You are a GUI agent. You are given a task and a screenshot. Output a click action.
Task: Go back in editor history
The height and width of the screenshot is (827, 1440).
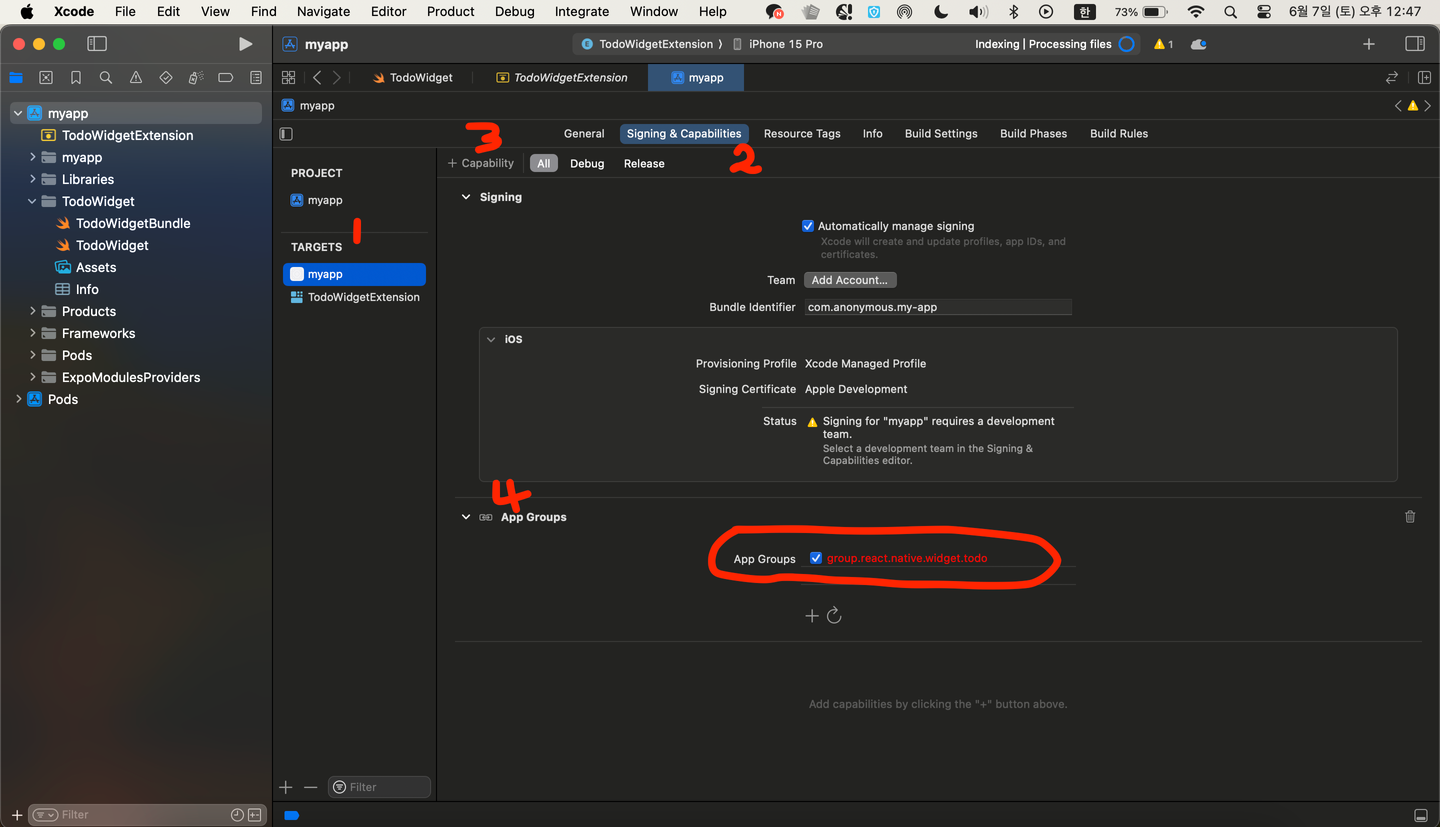point(317,77)
